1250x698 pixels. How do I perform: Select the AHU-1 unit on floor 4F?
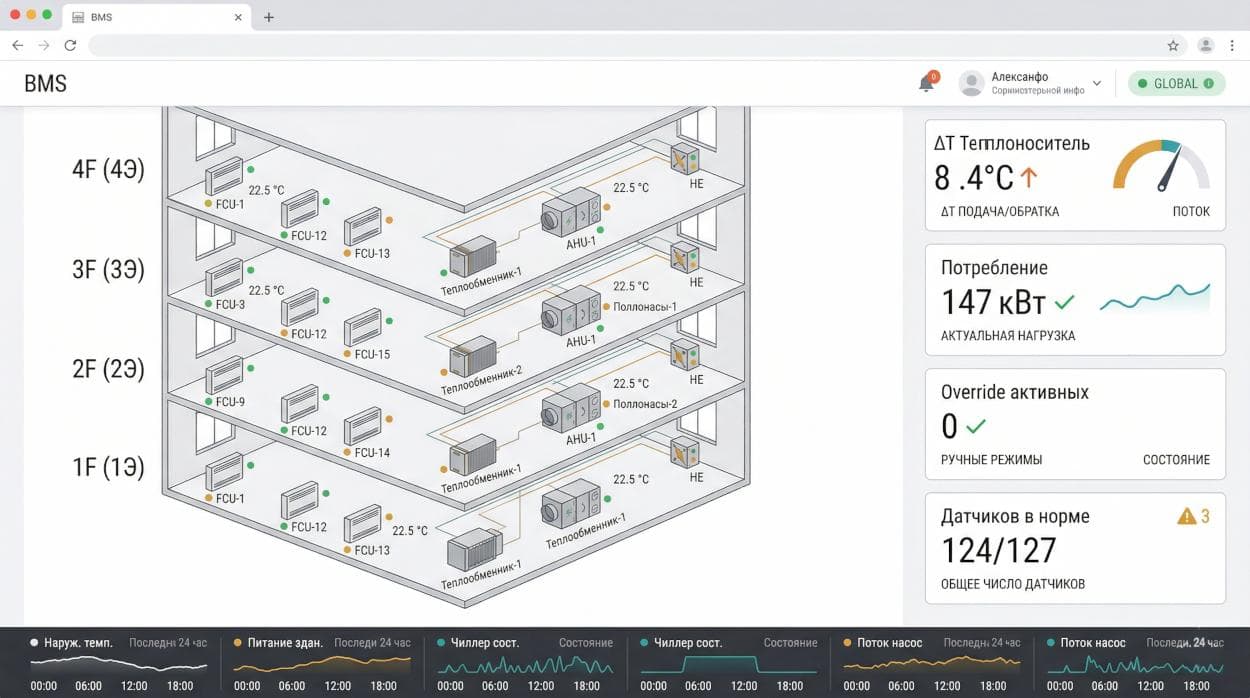[570, 212]
